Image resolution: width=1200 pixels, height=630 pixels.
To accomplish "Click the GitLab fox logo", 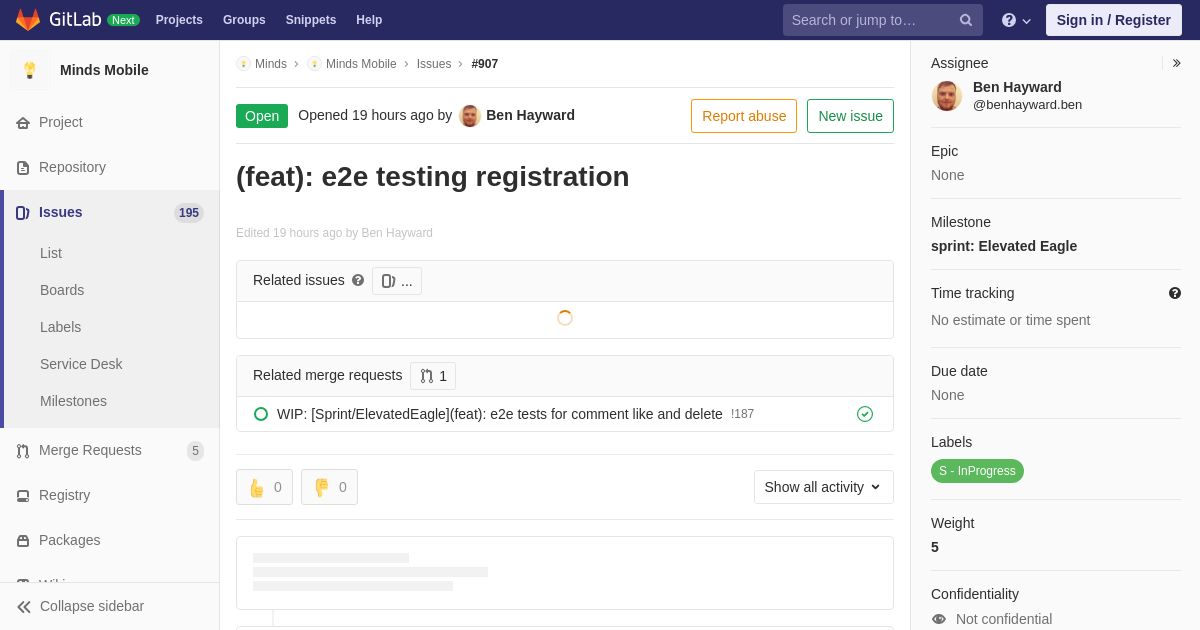I will point(28,20).
